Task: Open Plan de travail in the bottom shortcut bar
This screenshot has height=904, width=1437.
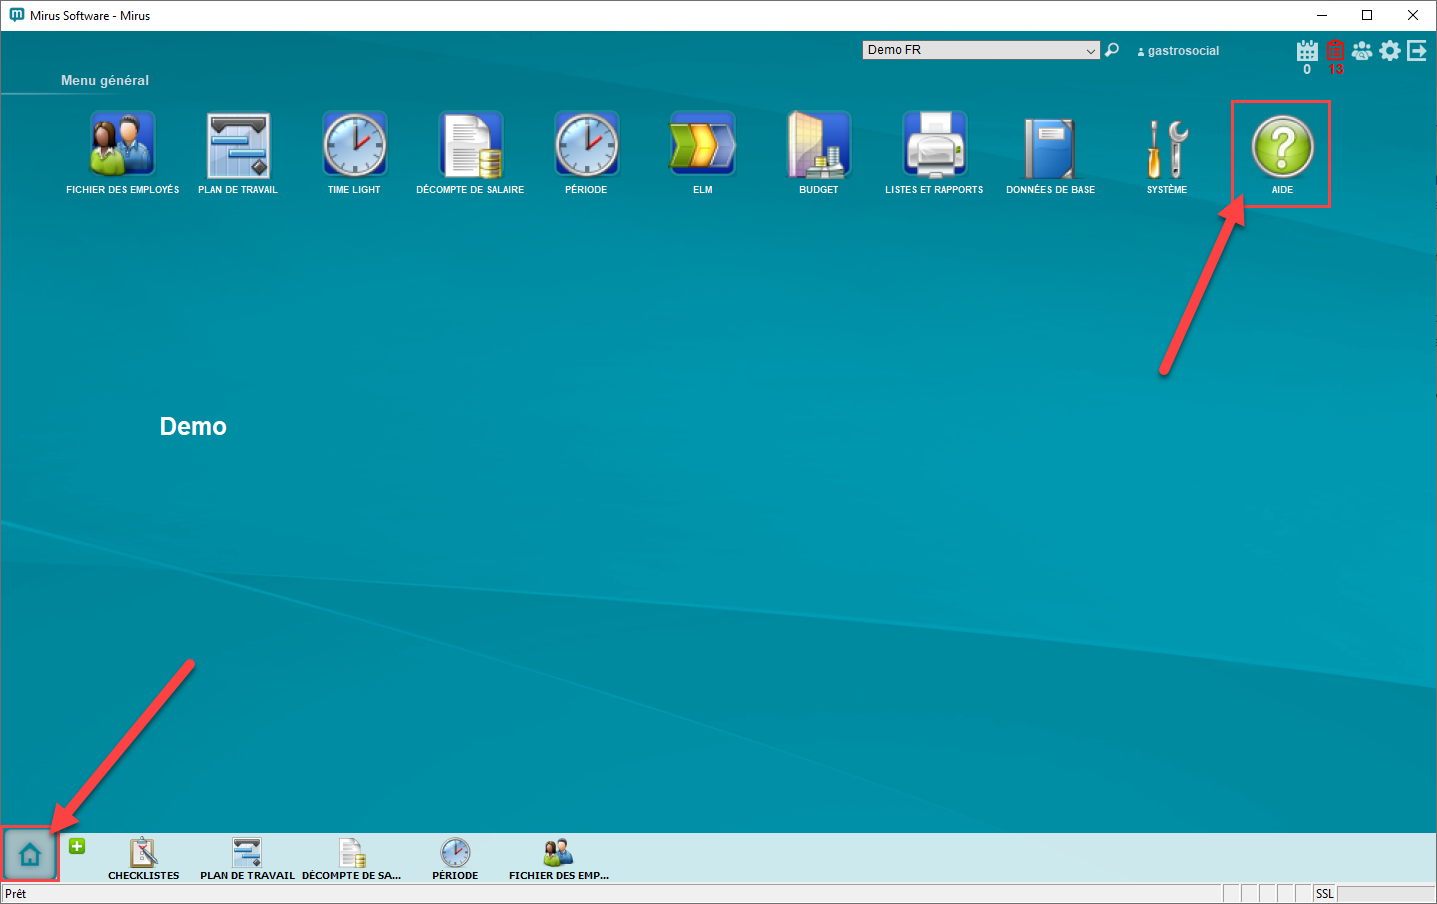Action: [247, 859]
